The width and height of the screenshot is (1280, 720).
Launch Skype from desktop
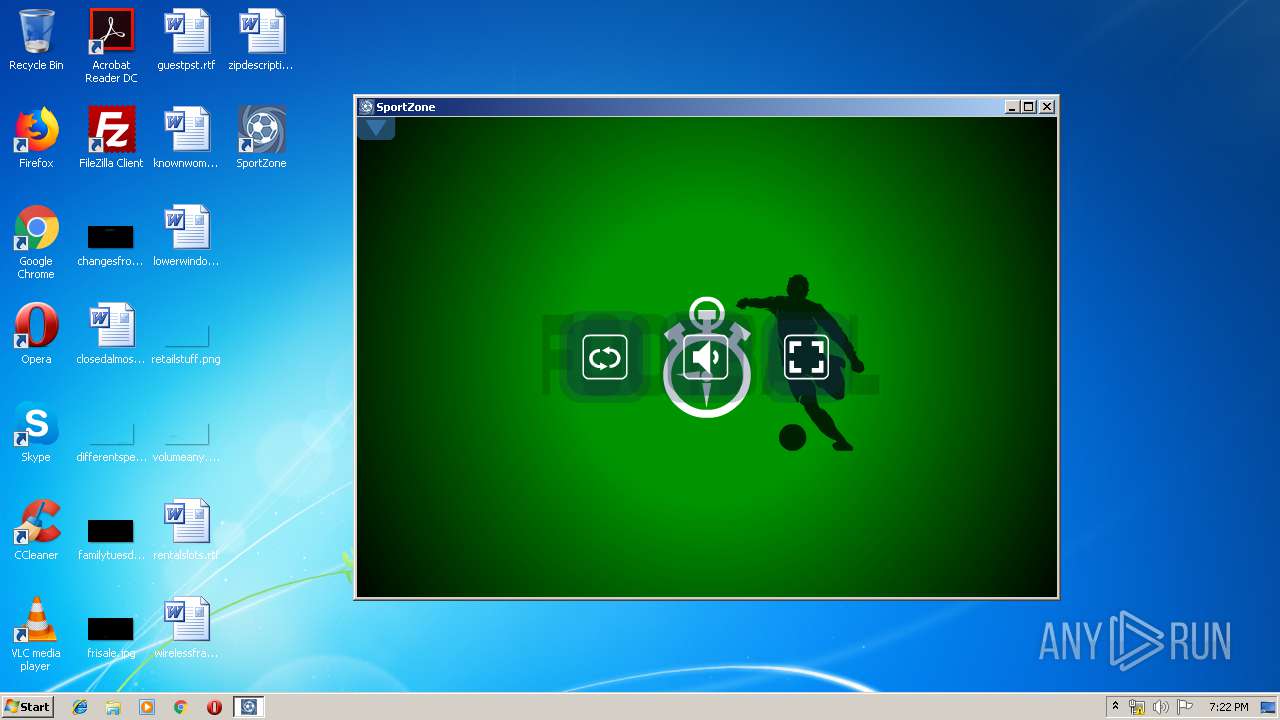36,432
